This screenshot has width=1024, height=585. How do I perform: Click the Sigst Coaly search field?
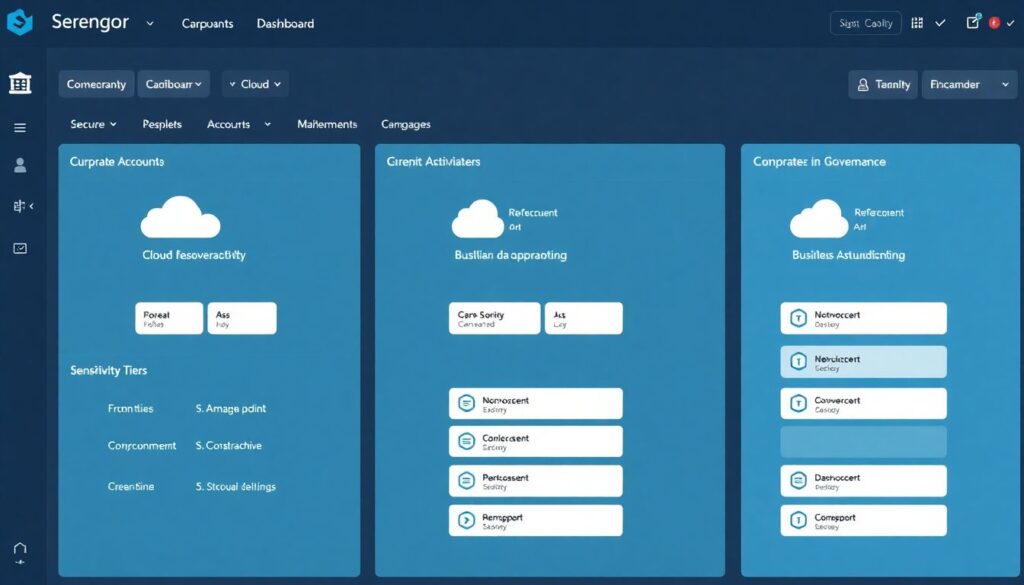coord(865,22)
